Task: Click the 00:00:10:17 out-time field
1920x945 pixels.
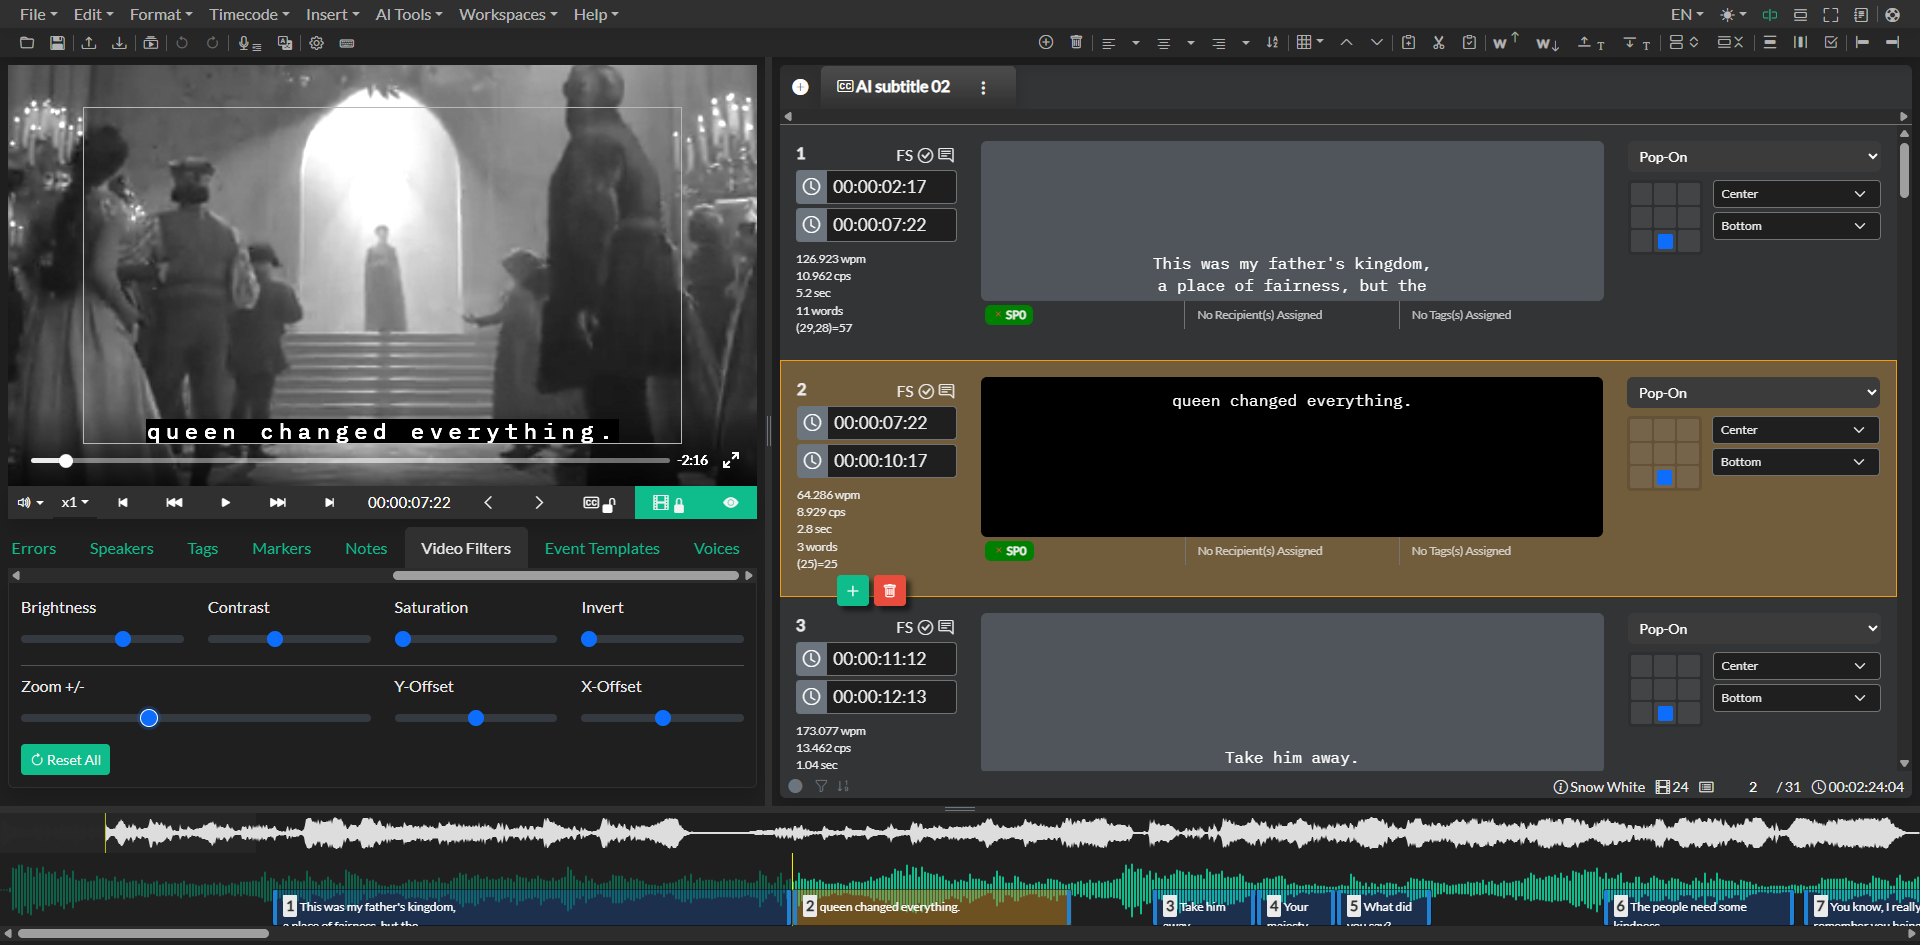Action: (x=892, y=461)
